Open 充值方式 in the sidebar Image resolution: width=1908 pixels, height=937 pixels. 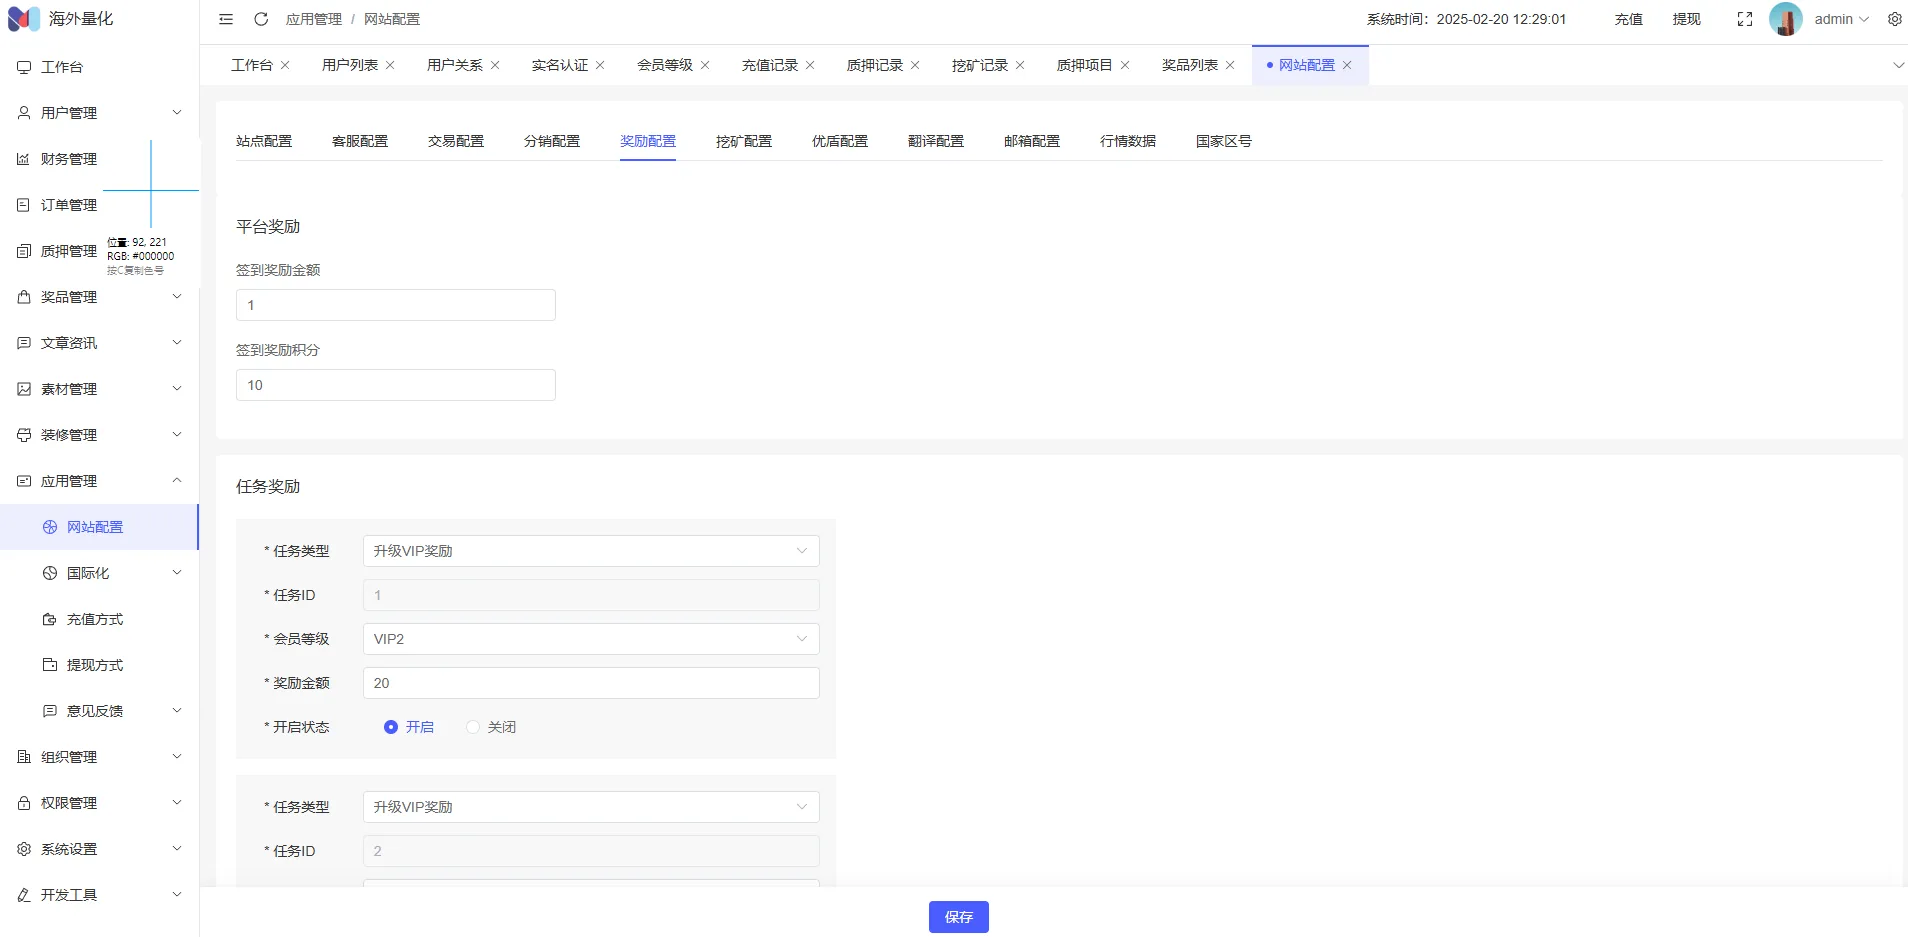(x=95, y=619)
